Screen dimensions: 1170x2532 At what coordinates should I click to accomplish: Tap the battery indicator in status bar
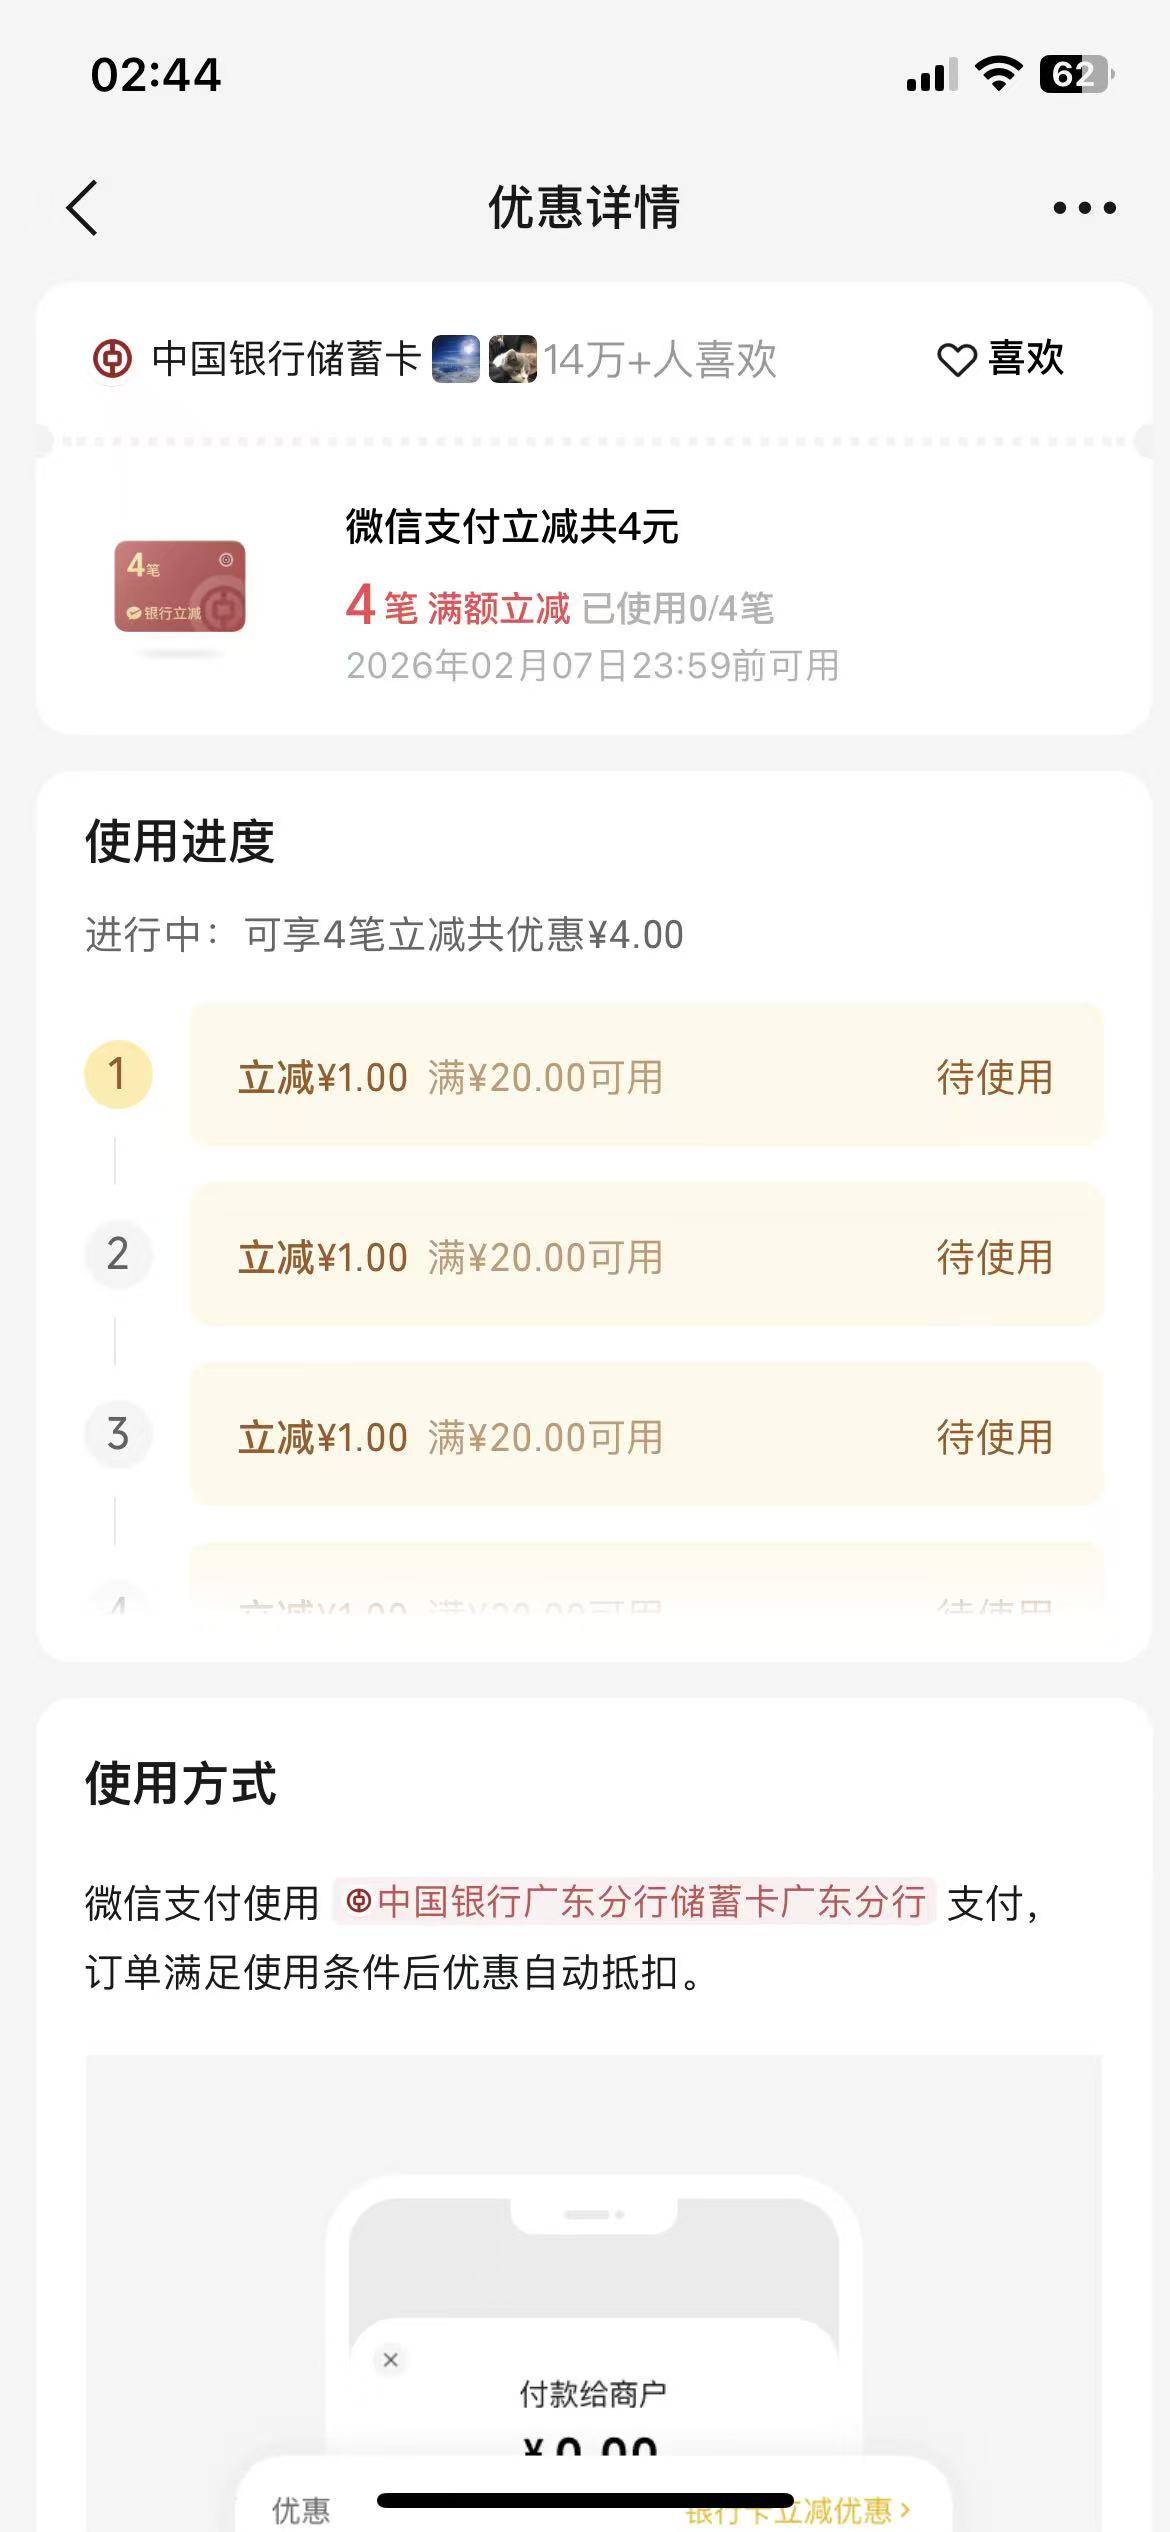tap(1075, 75)
